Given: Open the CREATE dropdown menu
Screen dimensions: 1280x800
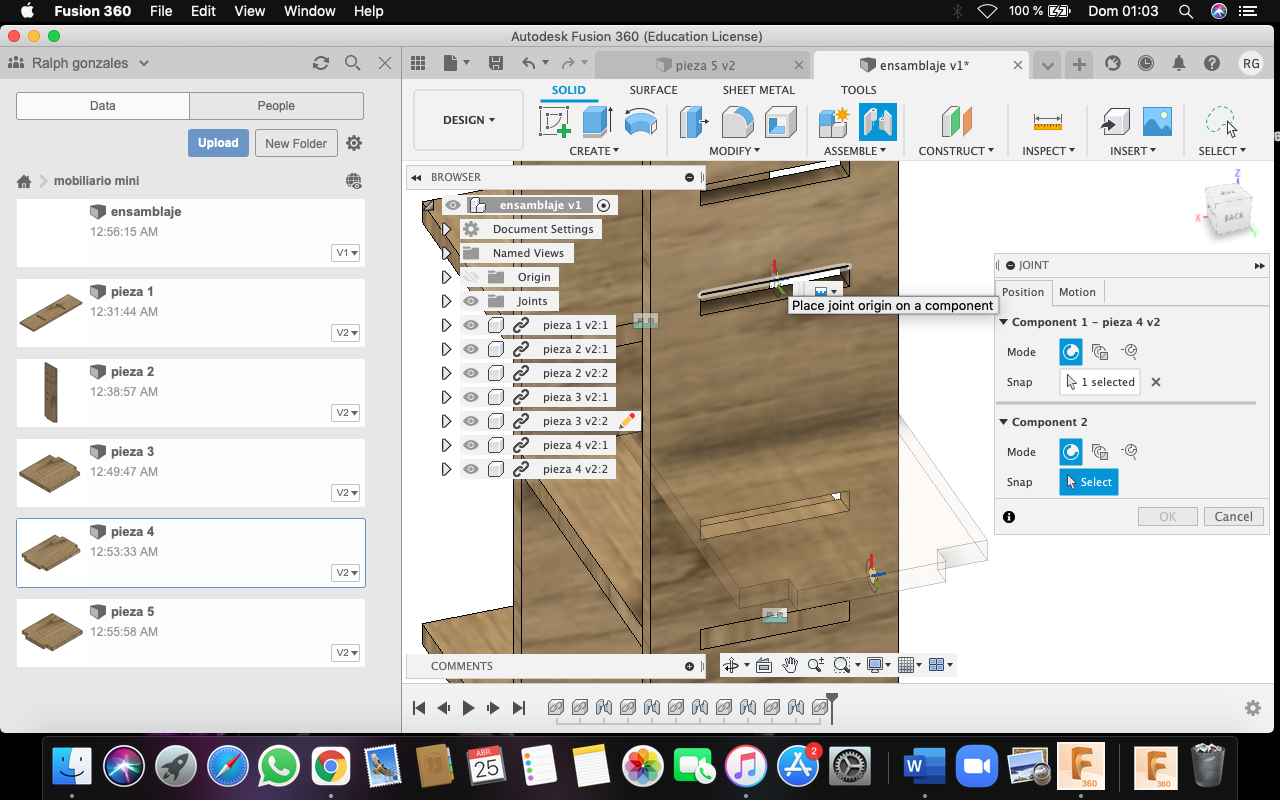Looking at the screenshot, I should point(594,151).
